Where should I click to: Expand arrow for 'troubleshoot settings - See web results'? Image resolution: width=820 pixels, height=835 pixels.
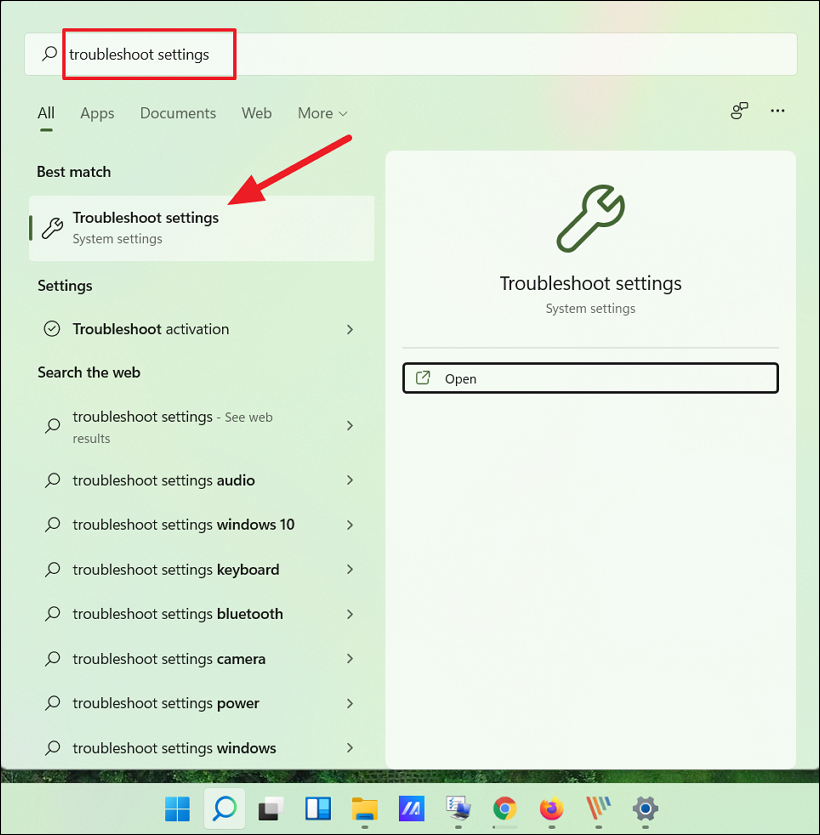tap(350, 425)
